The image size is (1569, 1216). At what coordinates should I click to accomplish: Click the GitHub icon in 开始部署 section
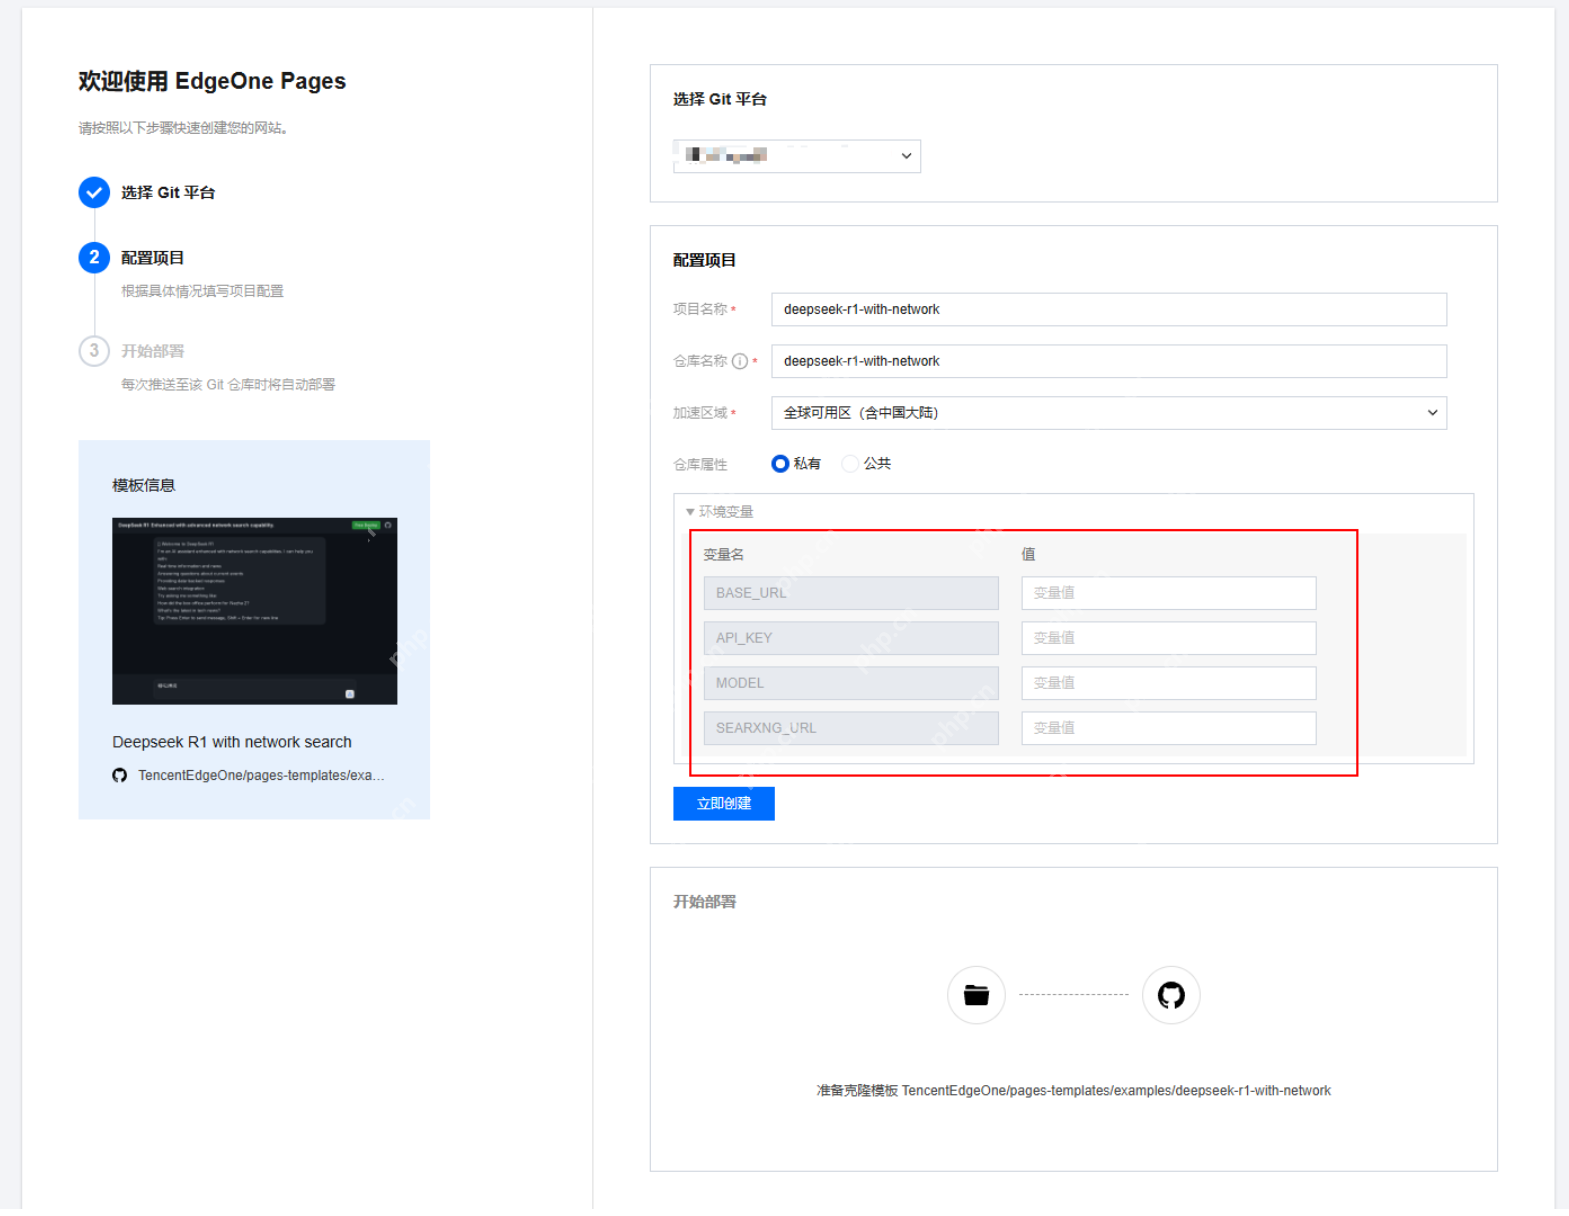tap(1171, 995)
